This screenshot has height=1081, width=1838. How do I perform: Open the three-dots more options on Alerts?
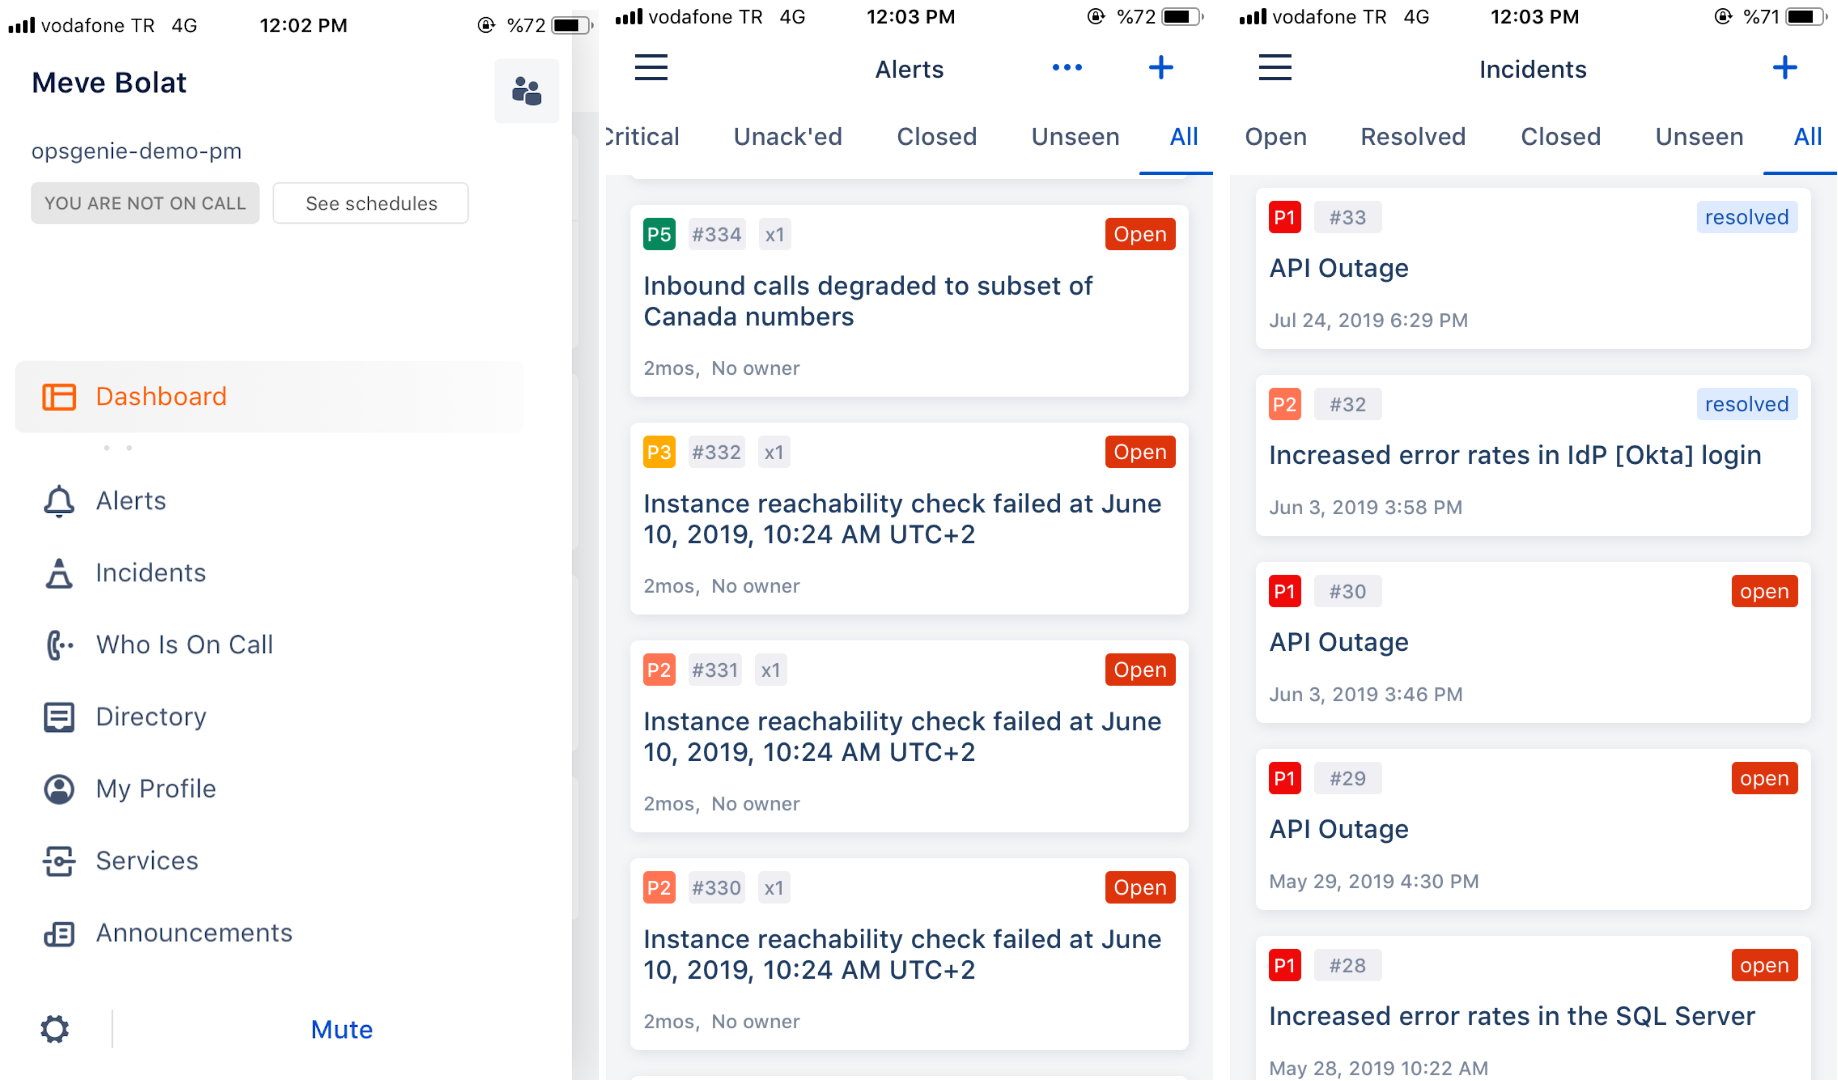click(1067, 68)
